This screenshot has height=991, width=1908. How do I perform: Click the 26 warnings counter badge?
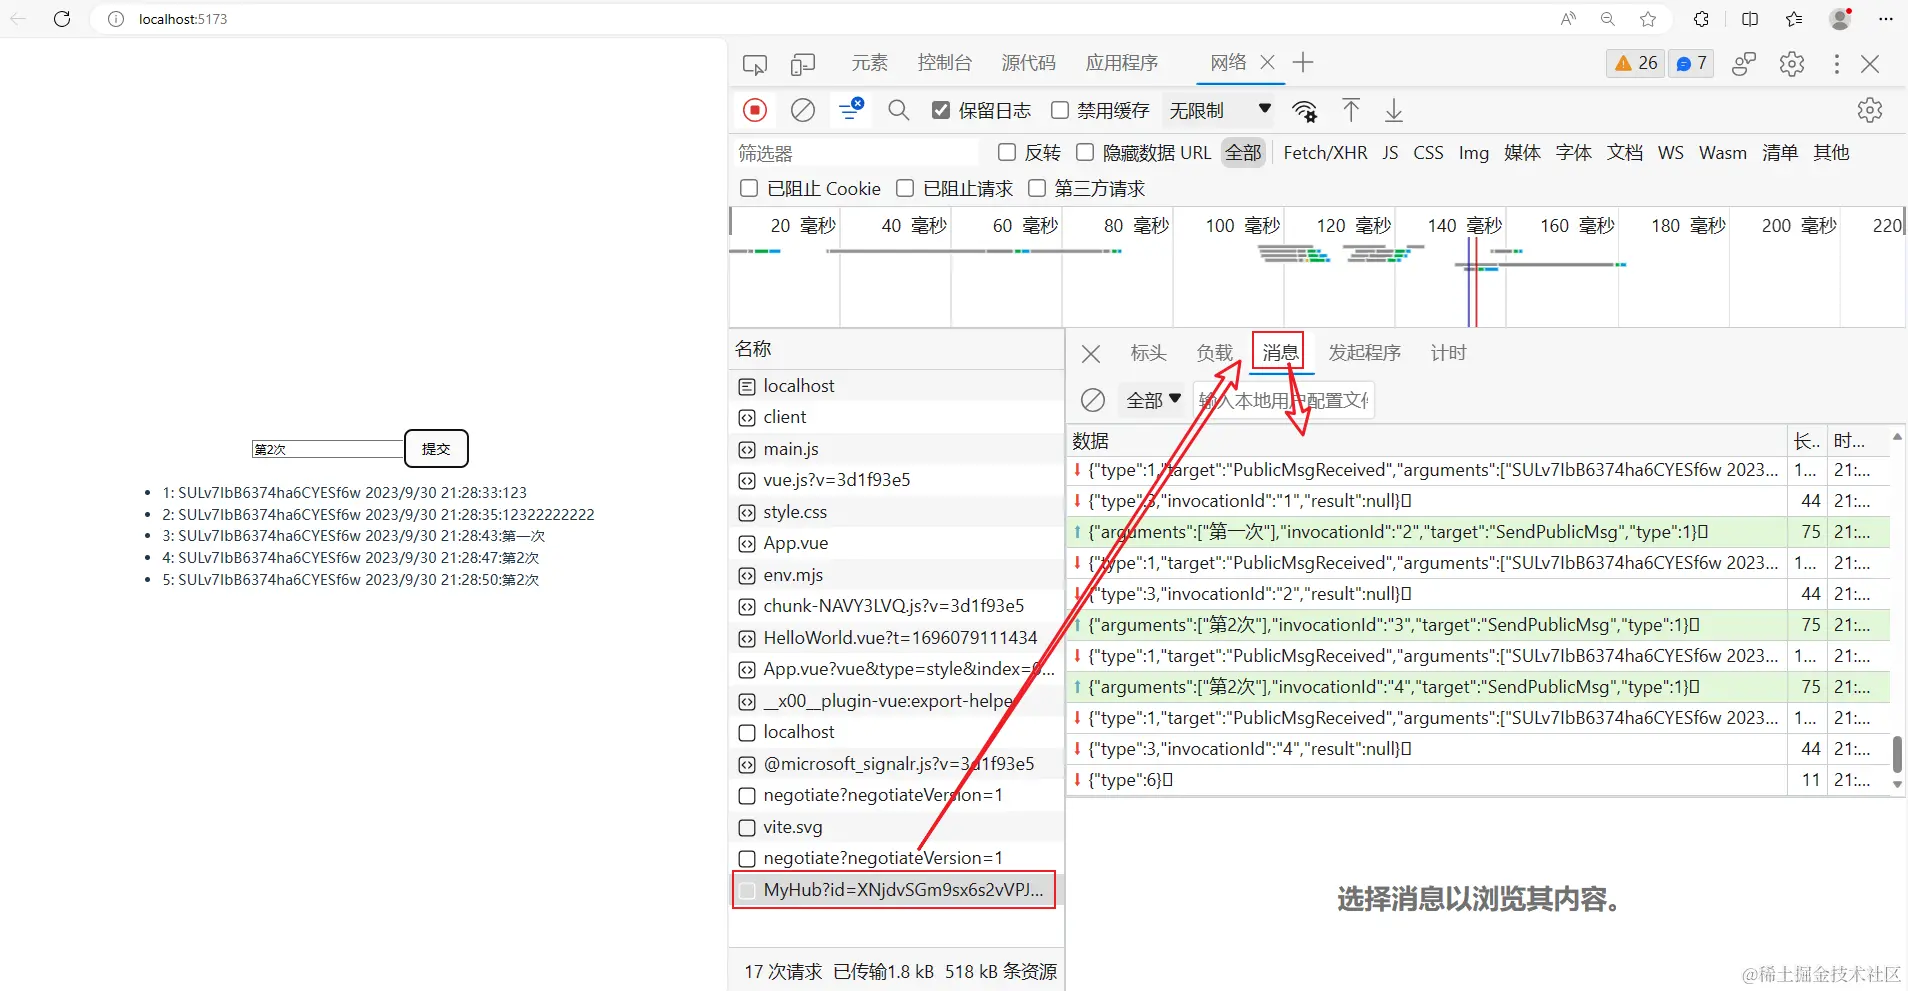1636,63
